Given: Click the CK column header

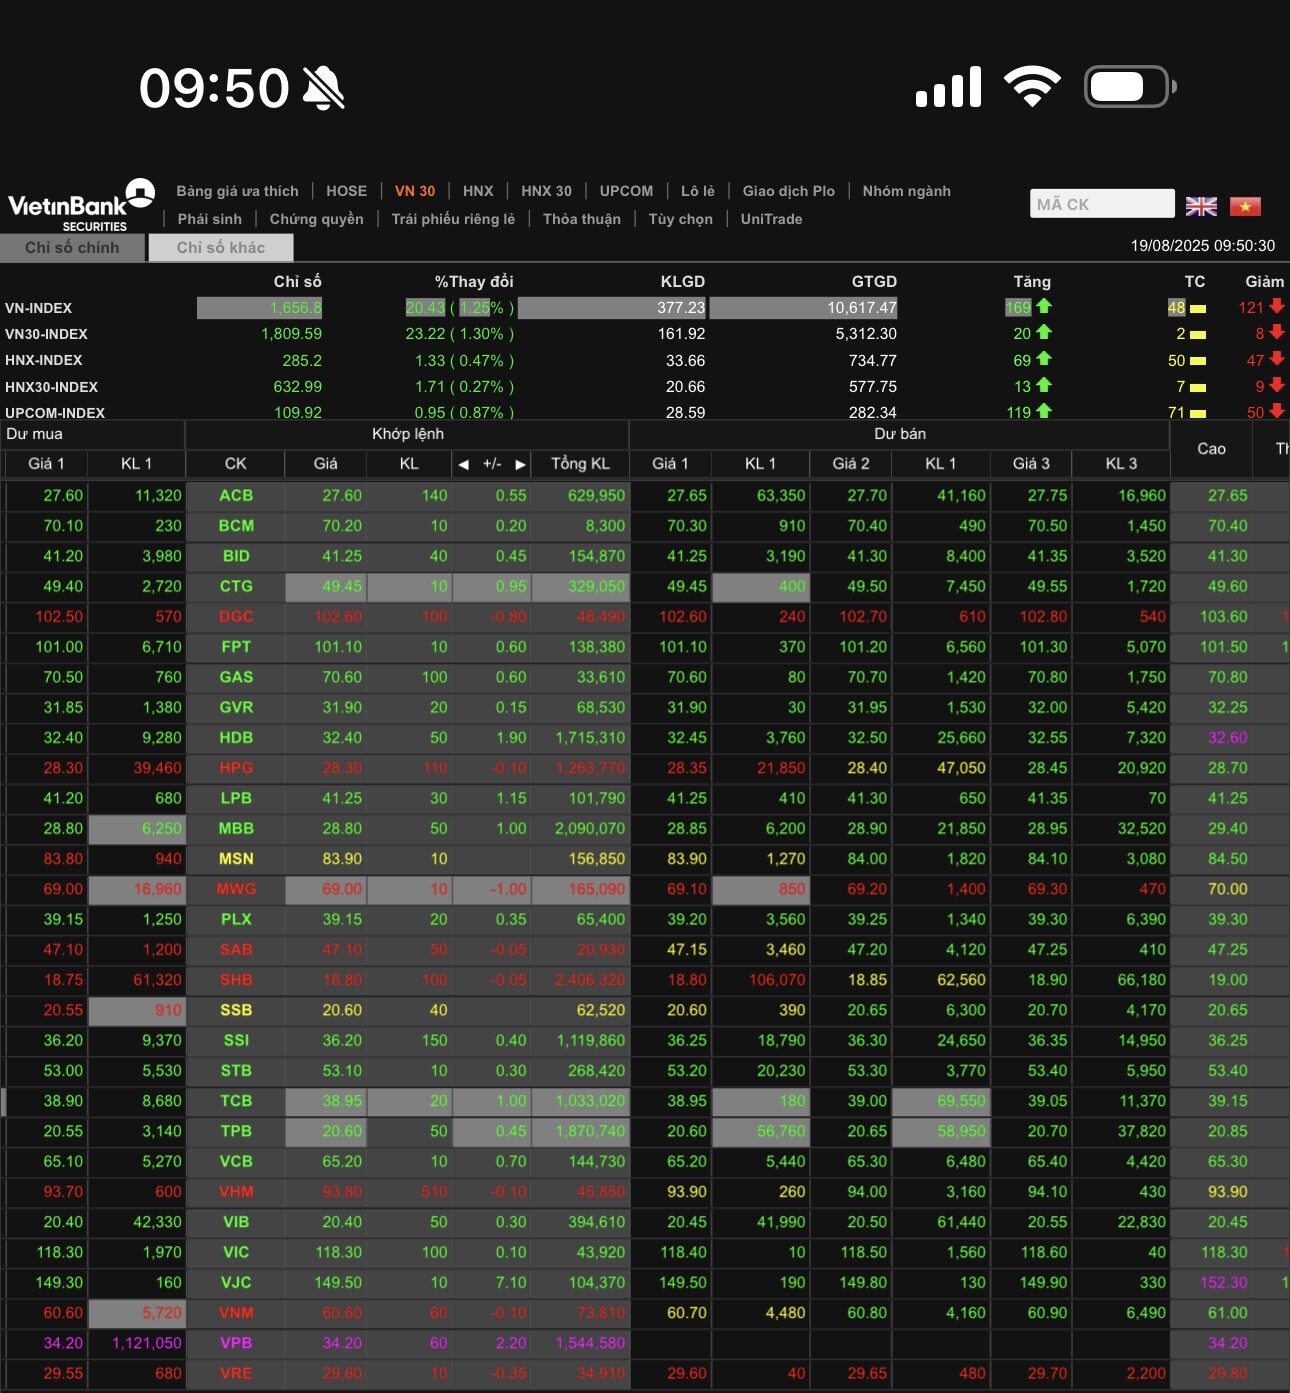Looking at the screenshot, I should tap(236, 464).
